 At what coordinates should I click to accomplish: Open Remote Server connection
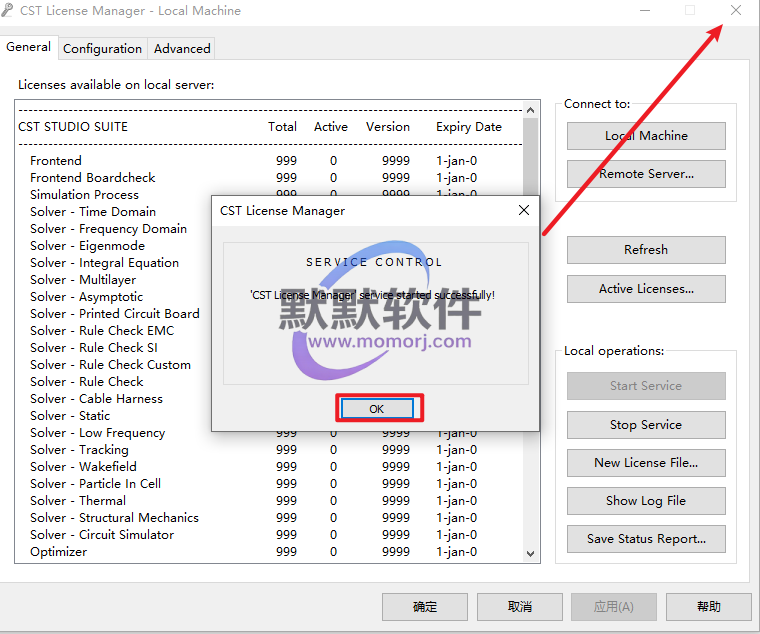[646, 174]
